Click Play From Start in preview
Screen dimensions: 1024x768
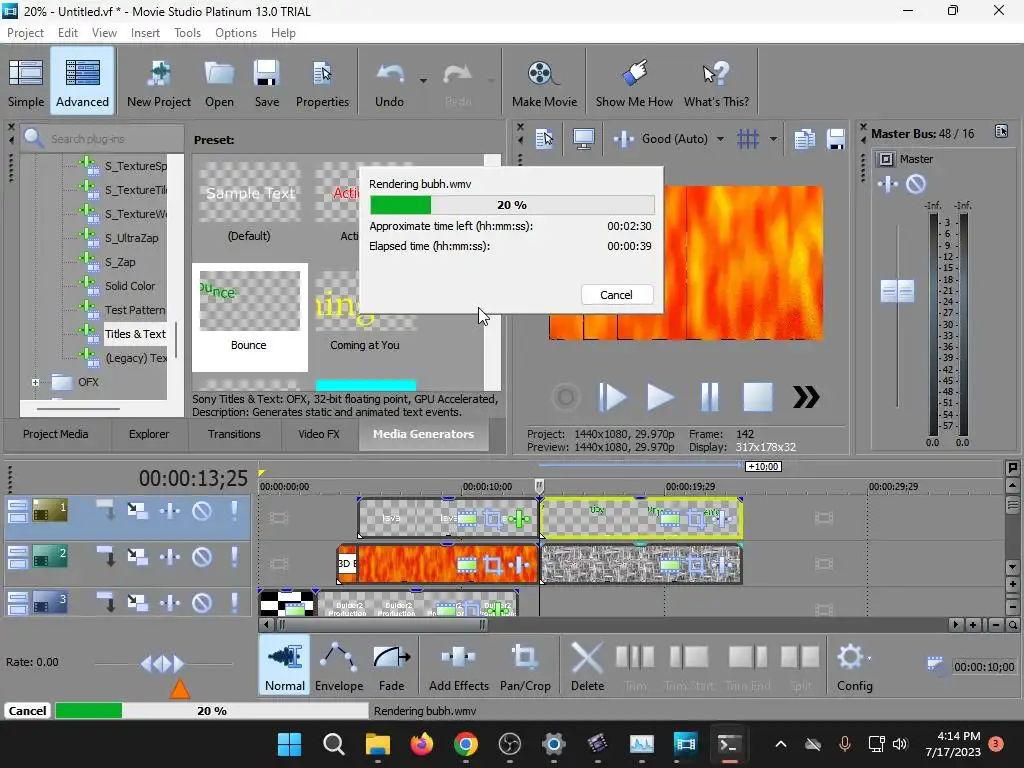point(612,397)
